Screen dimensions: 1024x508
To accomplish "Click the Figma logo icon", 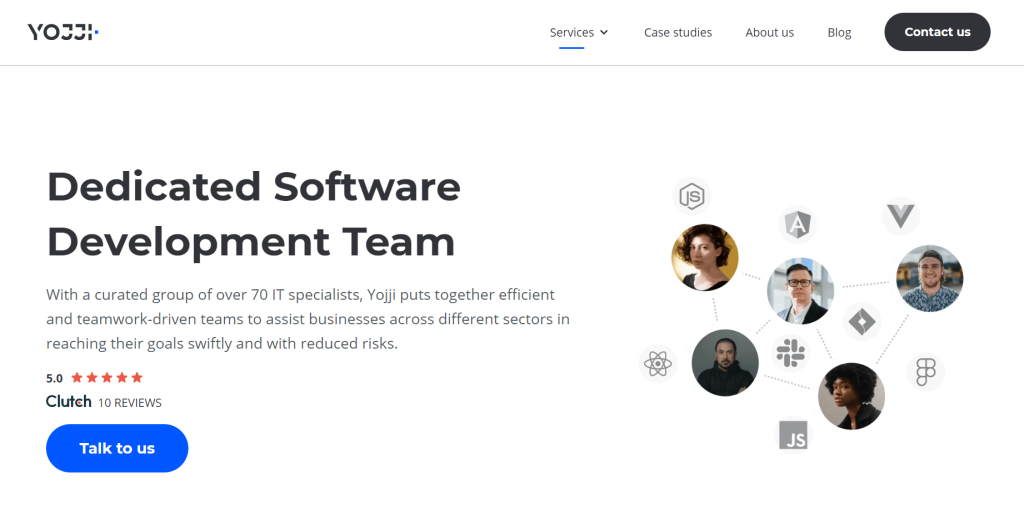I will pos(925,372).
